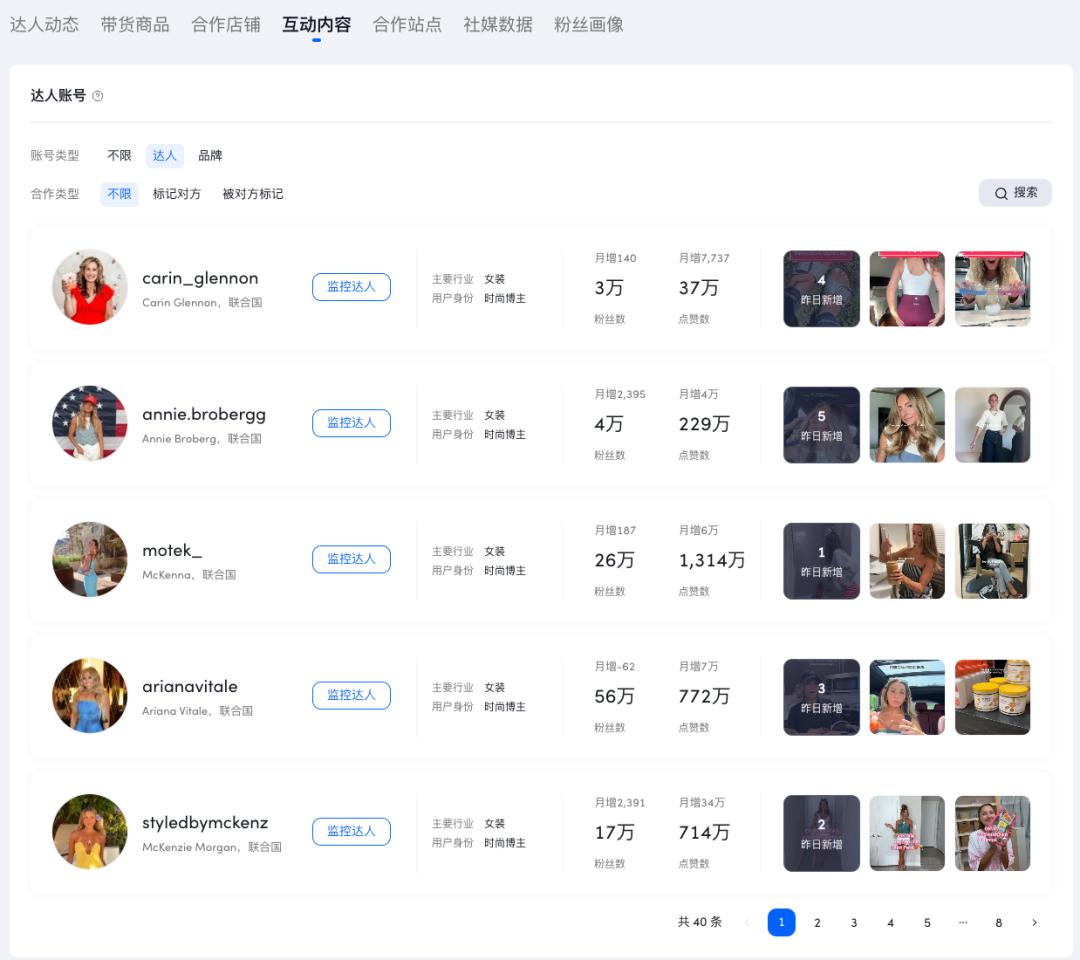Open arianavitale profile avatar
The width and height of the screenshot is (1080, 960).
coord(90,696)
